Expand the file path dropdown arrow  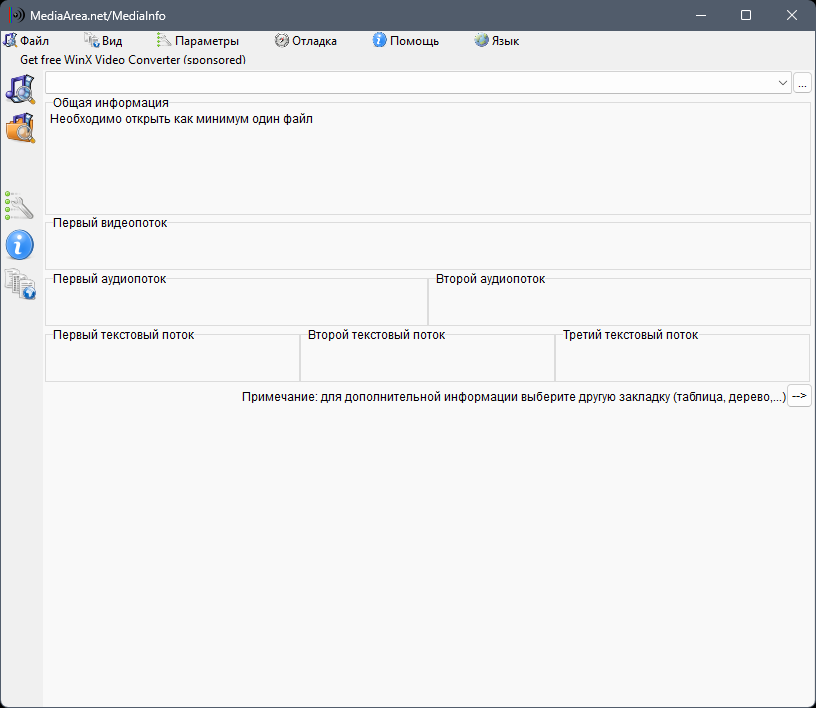coord(782,83)
